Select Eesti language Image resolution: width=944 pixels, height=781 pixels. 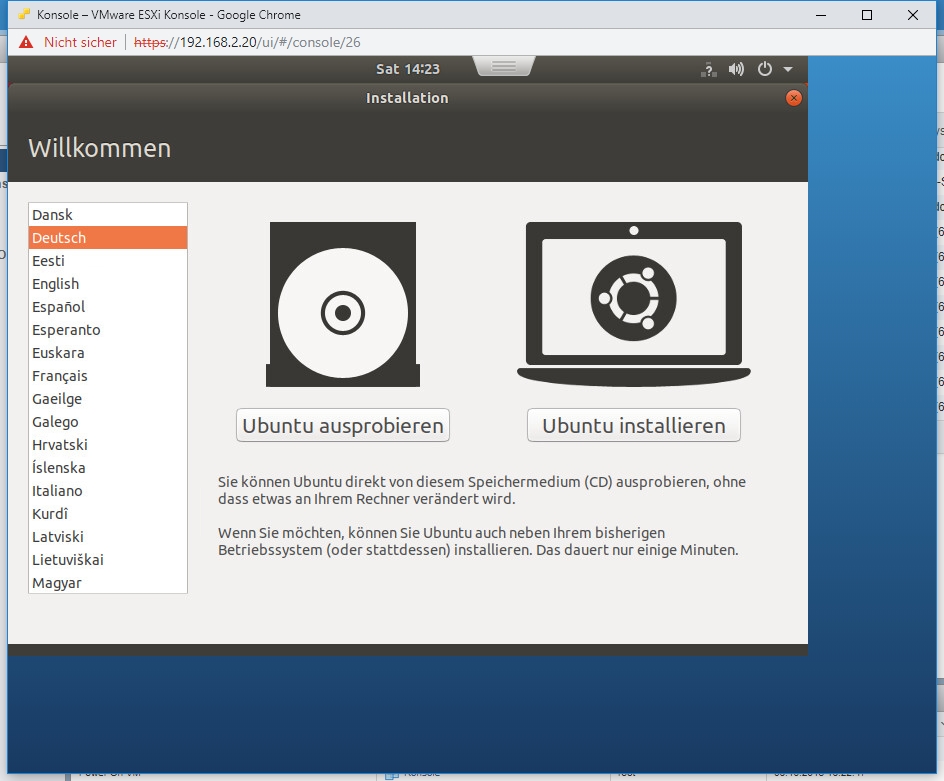[108, 261]
